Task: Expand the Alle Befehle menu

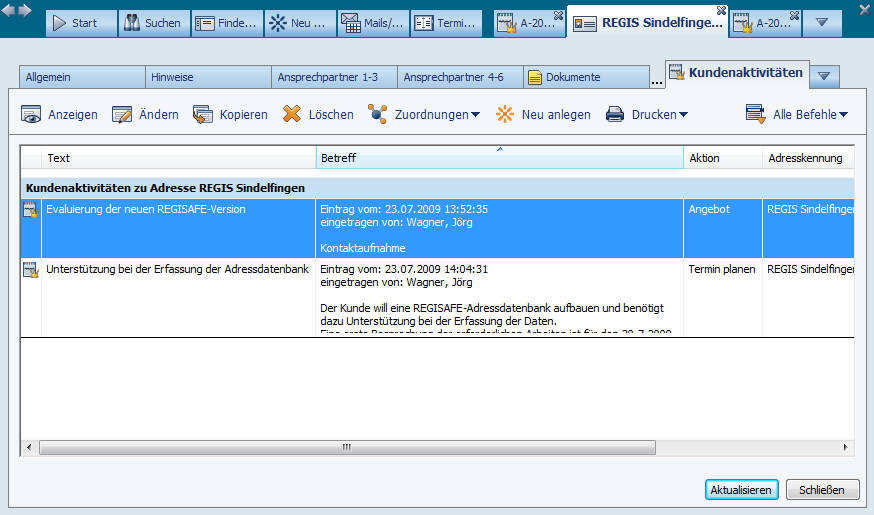Action: [x=843, y=115]
